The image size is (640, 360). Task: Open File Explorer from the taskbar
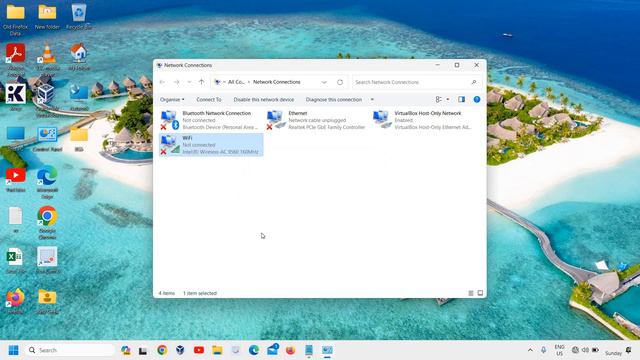(x=217, y=350)
